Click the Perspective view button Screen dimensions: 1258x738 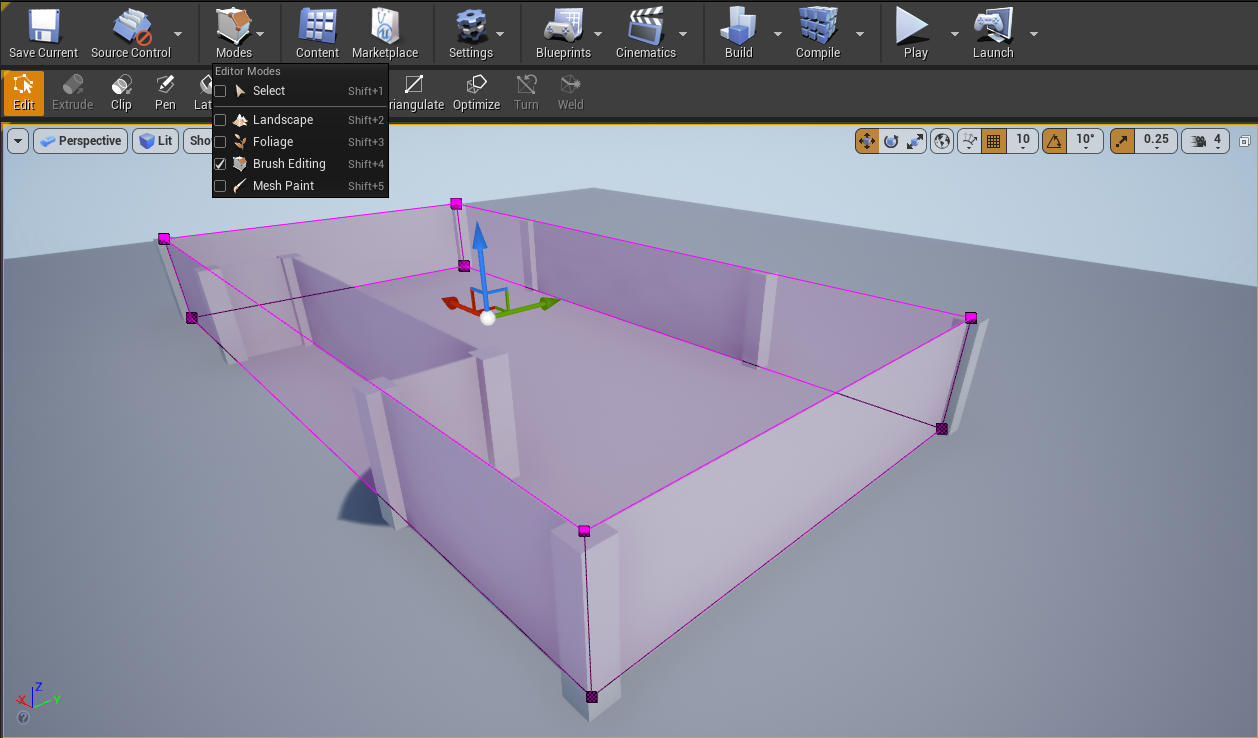tap(80, 141)
